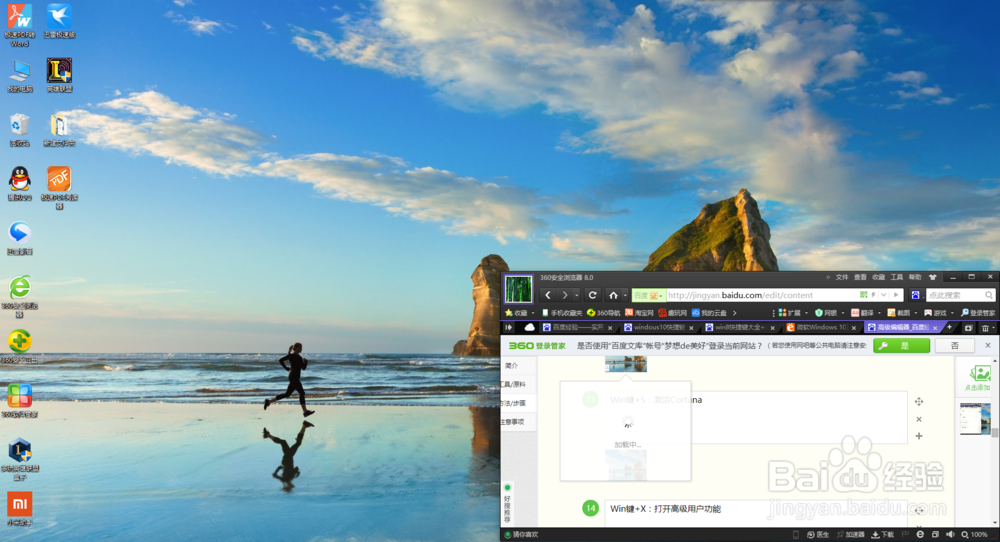Expand the dropdown next to home button
Screen dimensions: 1000x542
click(625, 295)
